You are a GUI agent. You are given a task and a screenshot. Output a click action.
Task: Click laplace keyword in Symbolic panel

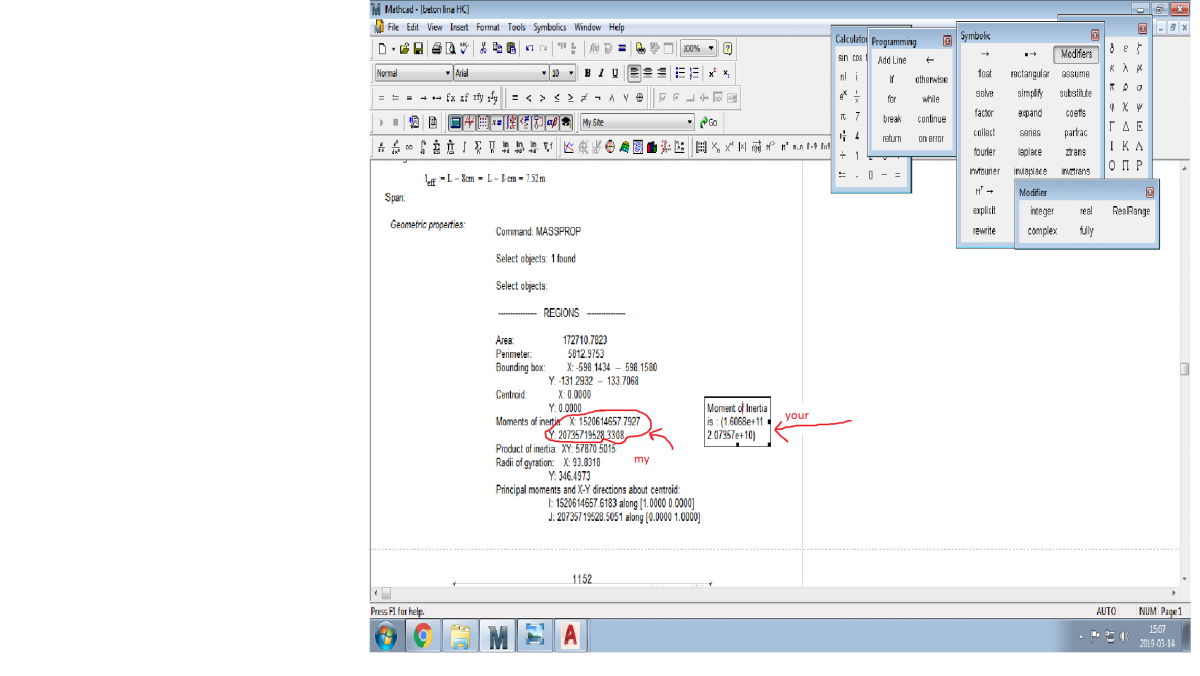[1030, 152]
